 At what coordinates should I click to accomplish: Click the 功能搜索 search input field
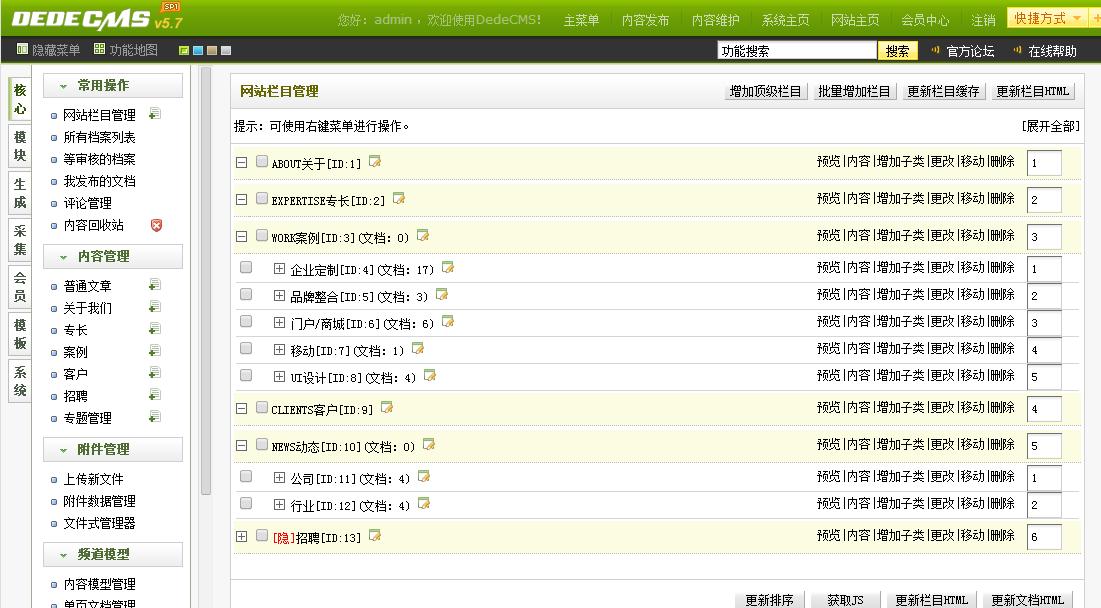[x=796, y=51]
